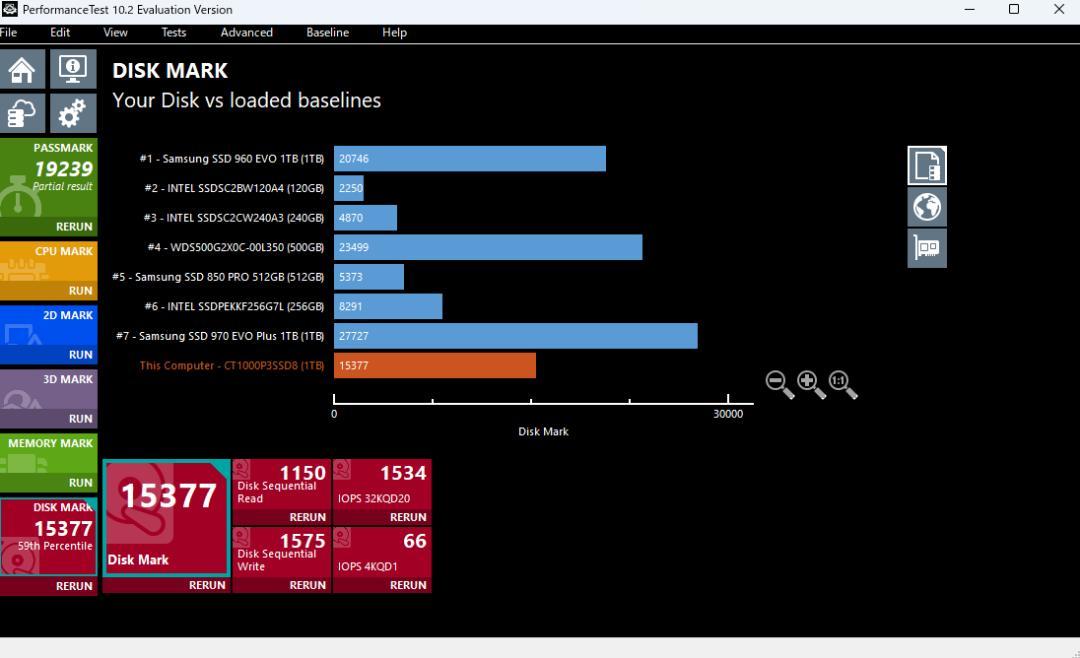Reset chart zoom with 1:1 magnifier

pos(843,384)
